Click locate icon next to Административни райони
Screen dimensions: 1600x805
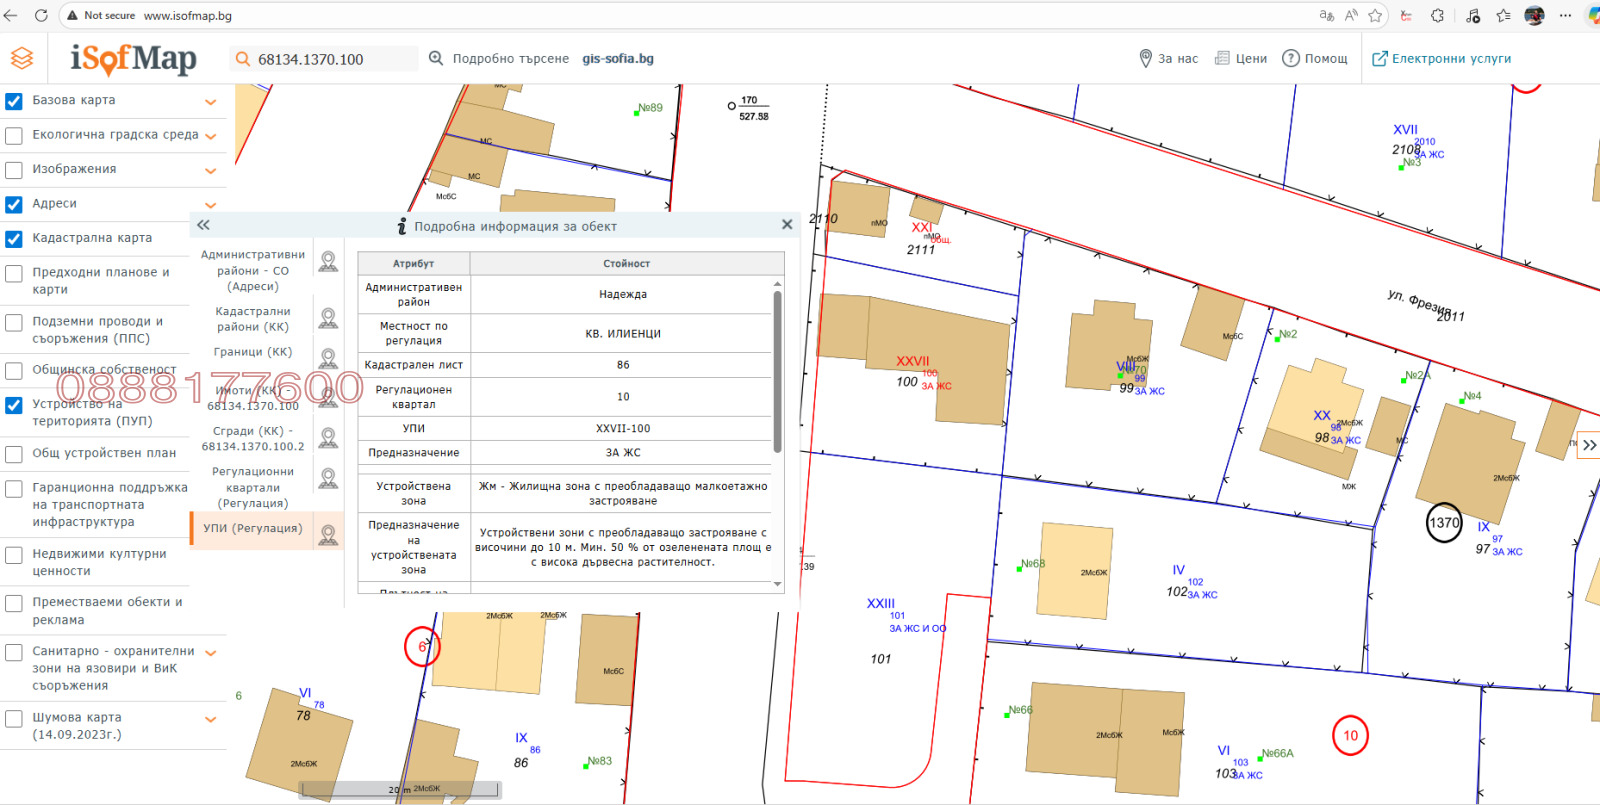click(x=328, y=262)
